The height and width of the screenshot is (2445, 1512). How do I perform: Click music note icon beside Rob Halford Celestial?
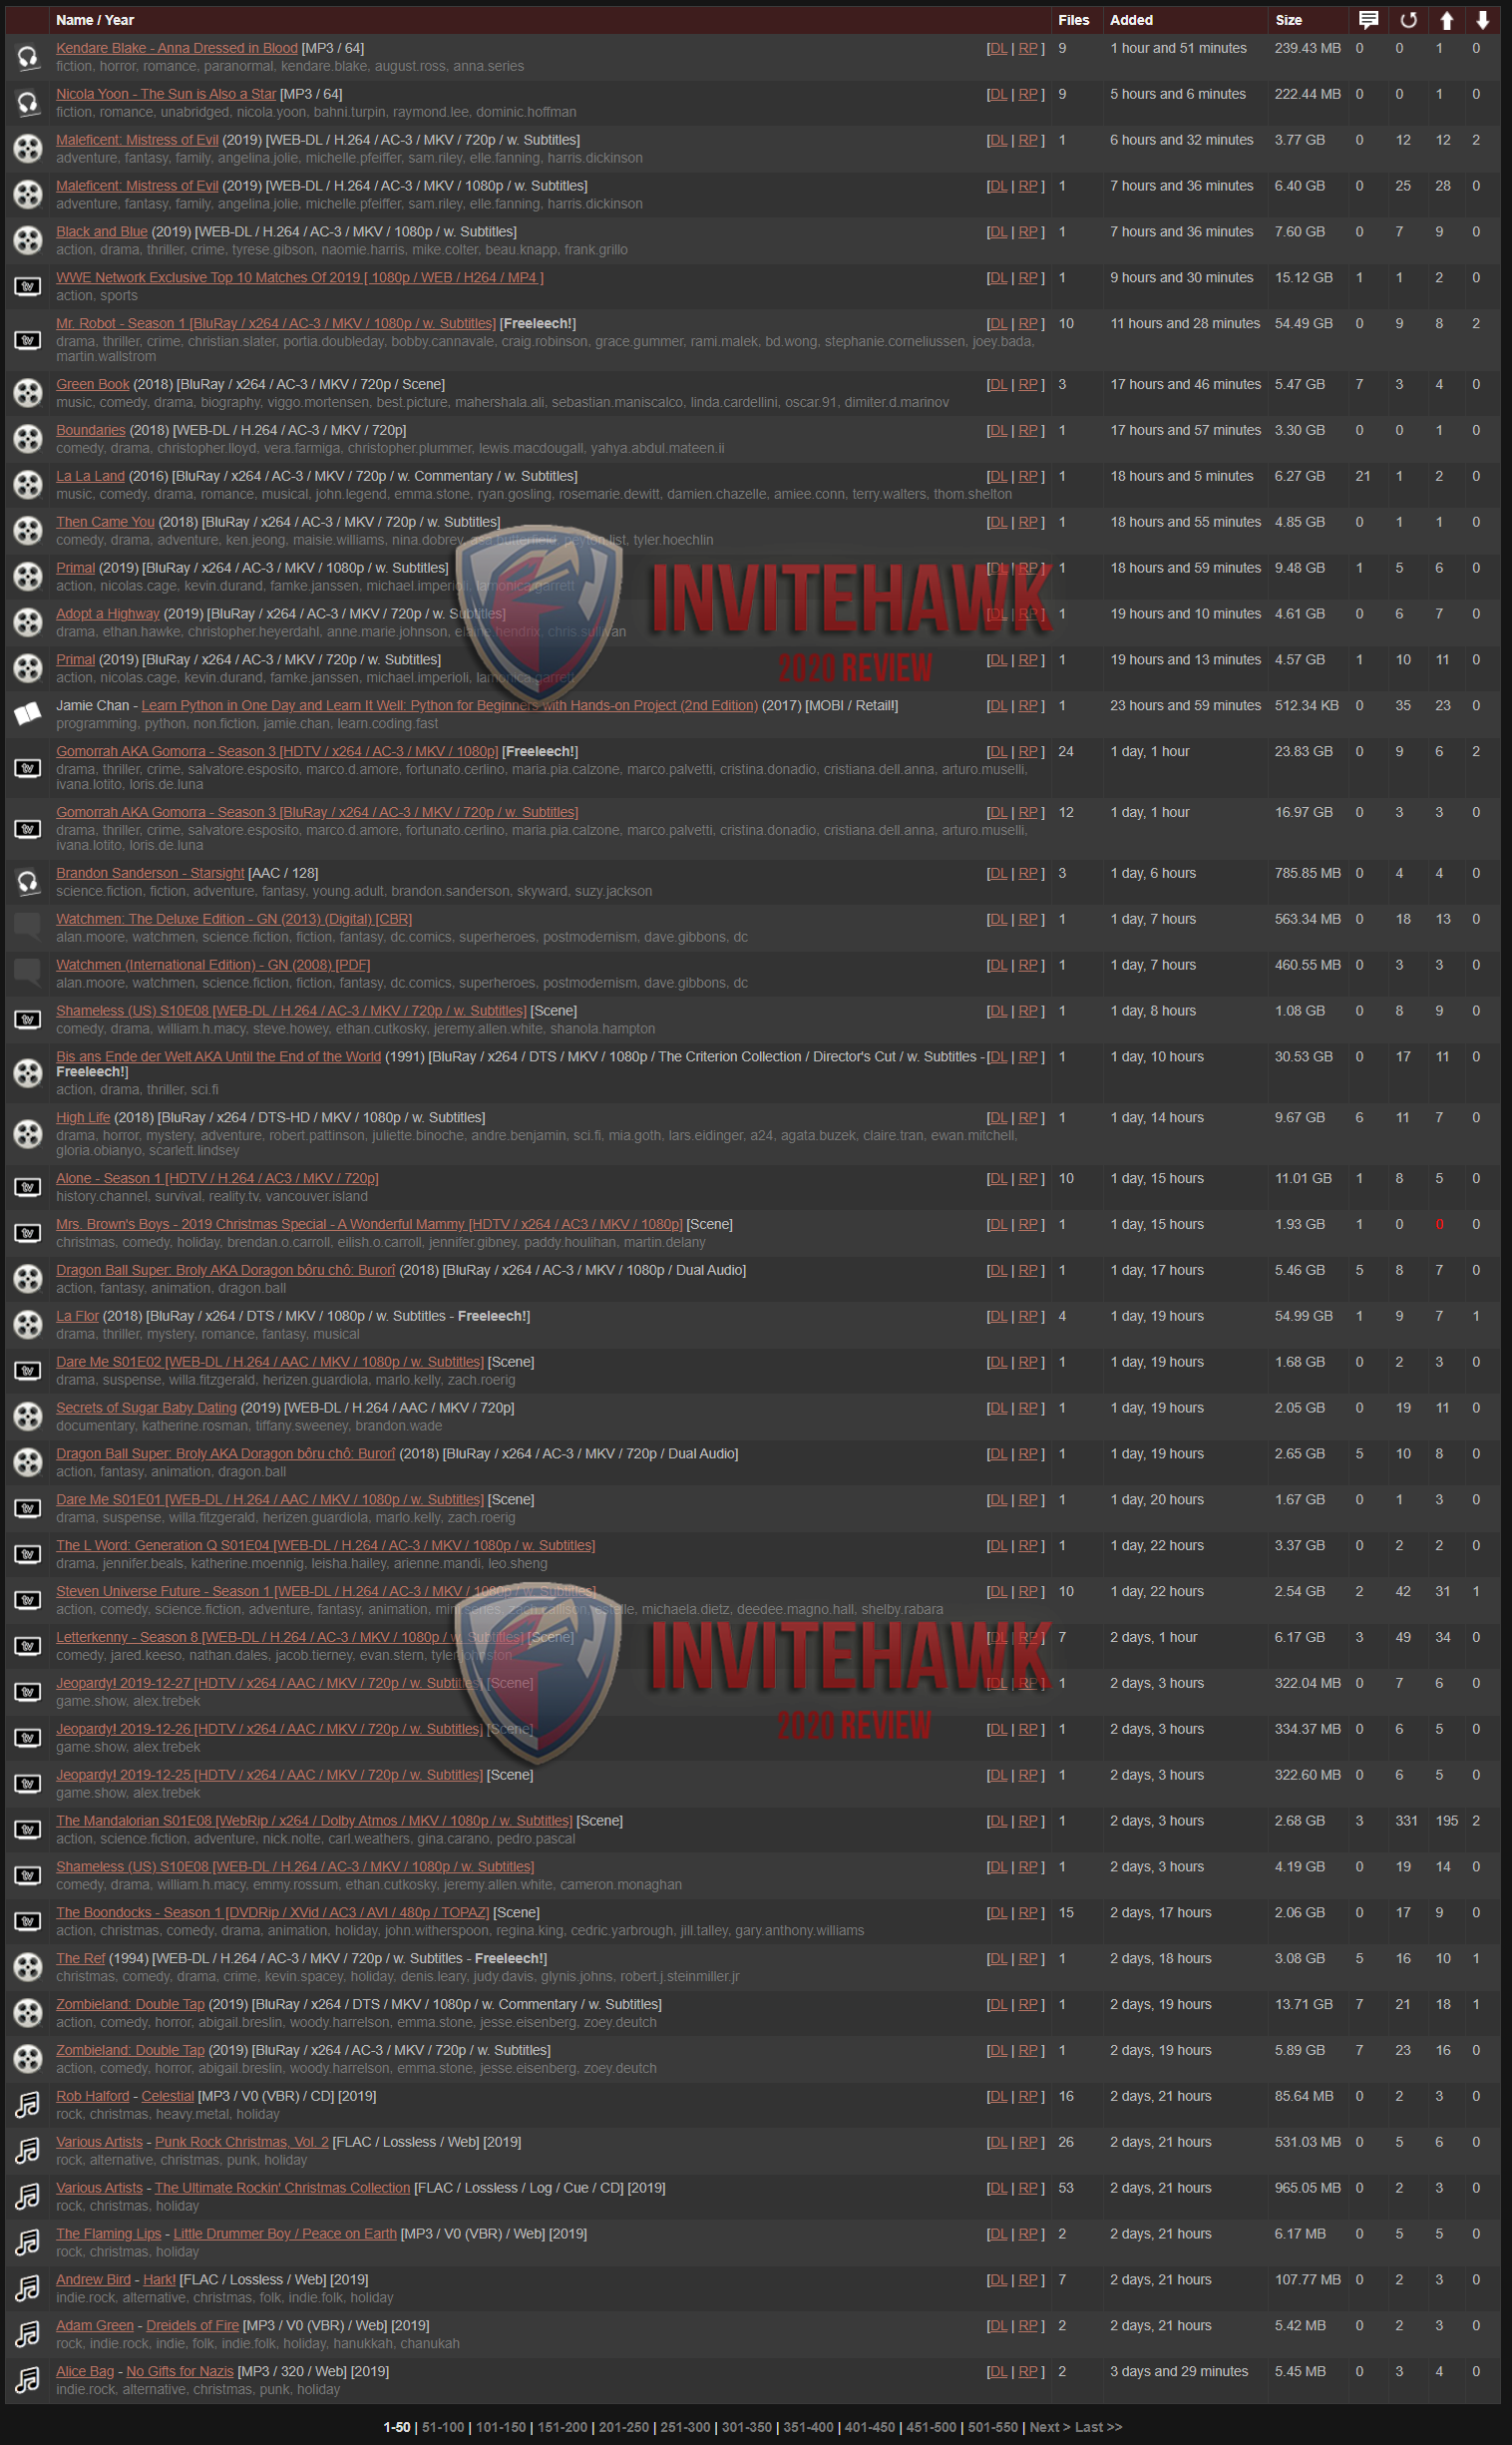(x=28, y=2105)
